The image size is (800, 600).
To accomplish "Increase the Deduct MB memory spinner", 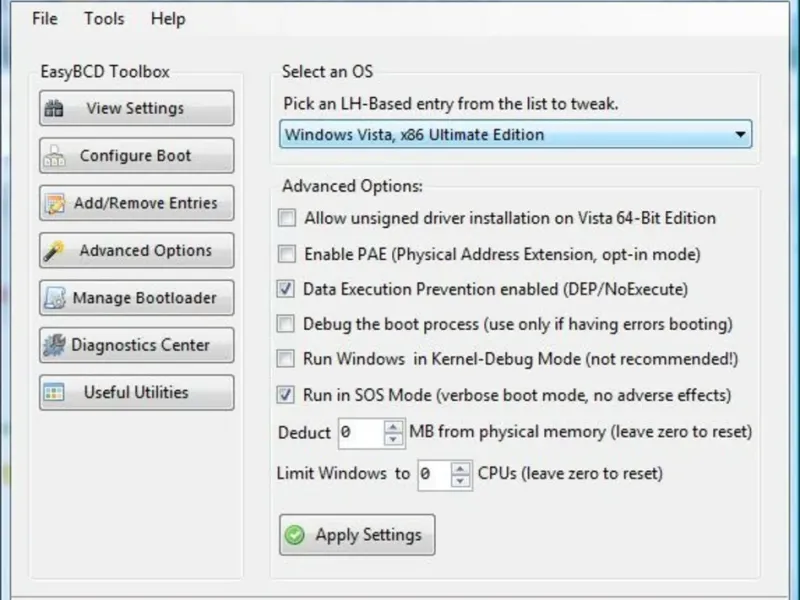I will pyautogui.click(x=393, y=426).
